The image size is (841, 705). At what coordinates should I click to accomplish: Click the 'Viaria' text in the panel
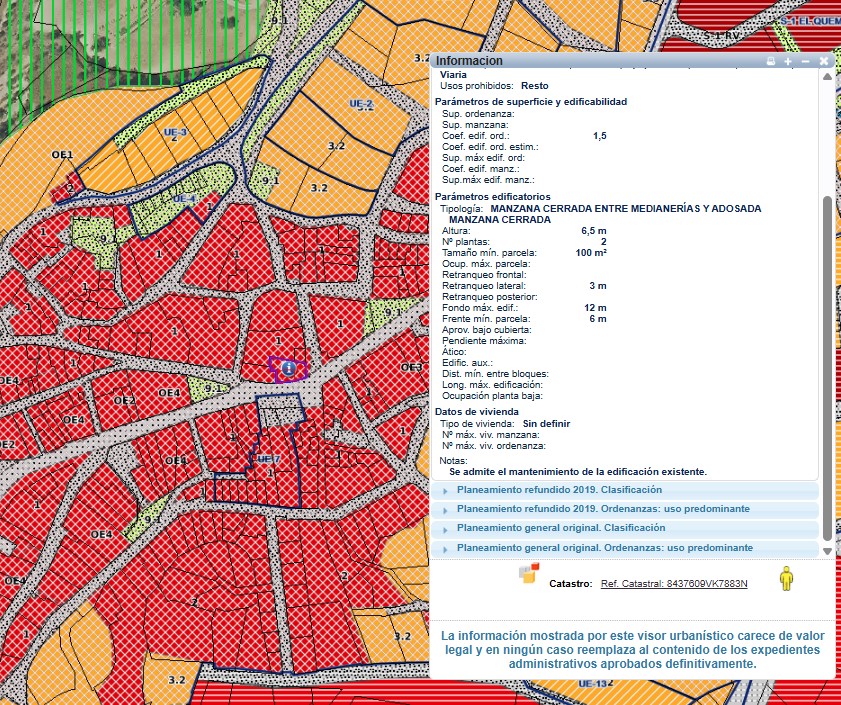[x=453, y=75]
